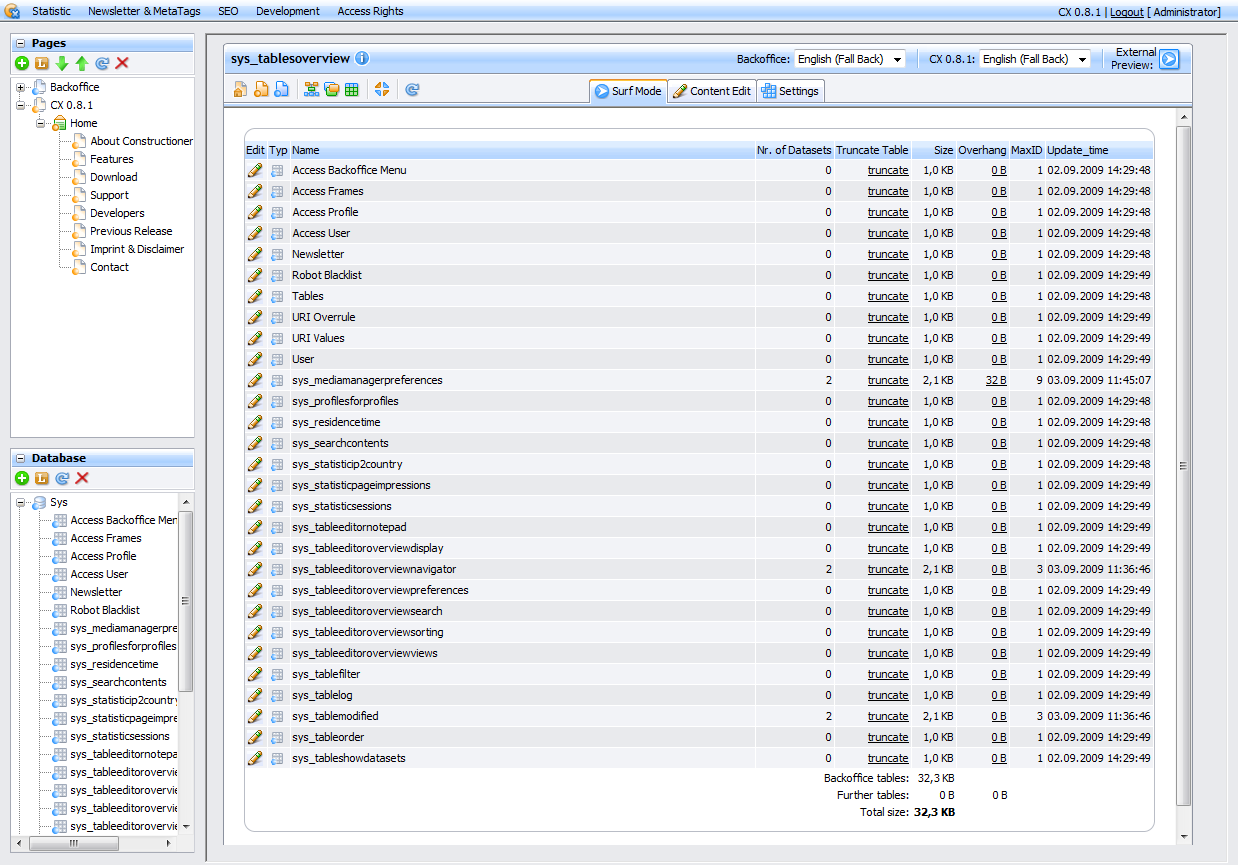The width and height of the screenshot is (1238, 865).
Task: Click the red delete icon in Database panel
Action: click(82, 478)
